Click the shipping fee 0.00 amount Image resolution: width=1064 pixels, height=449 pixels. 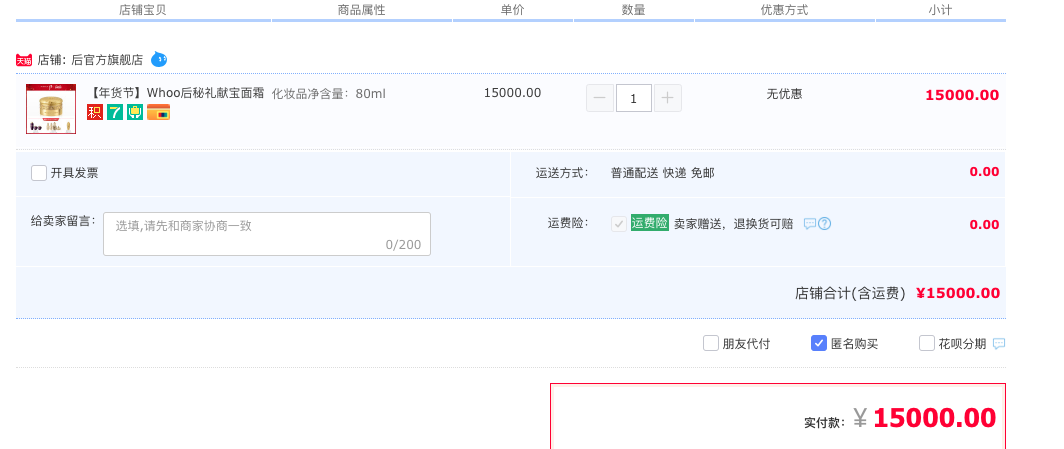pyautogui.click(x=984, y=172)
